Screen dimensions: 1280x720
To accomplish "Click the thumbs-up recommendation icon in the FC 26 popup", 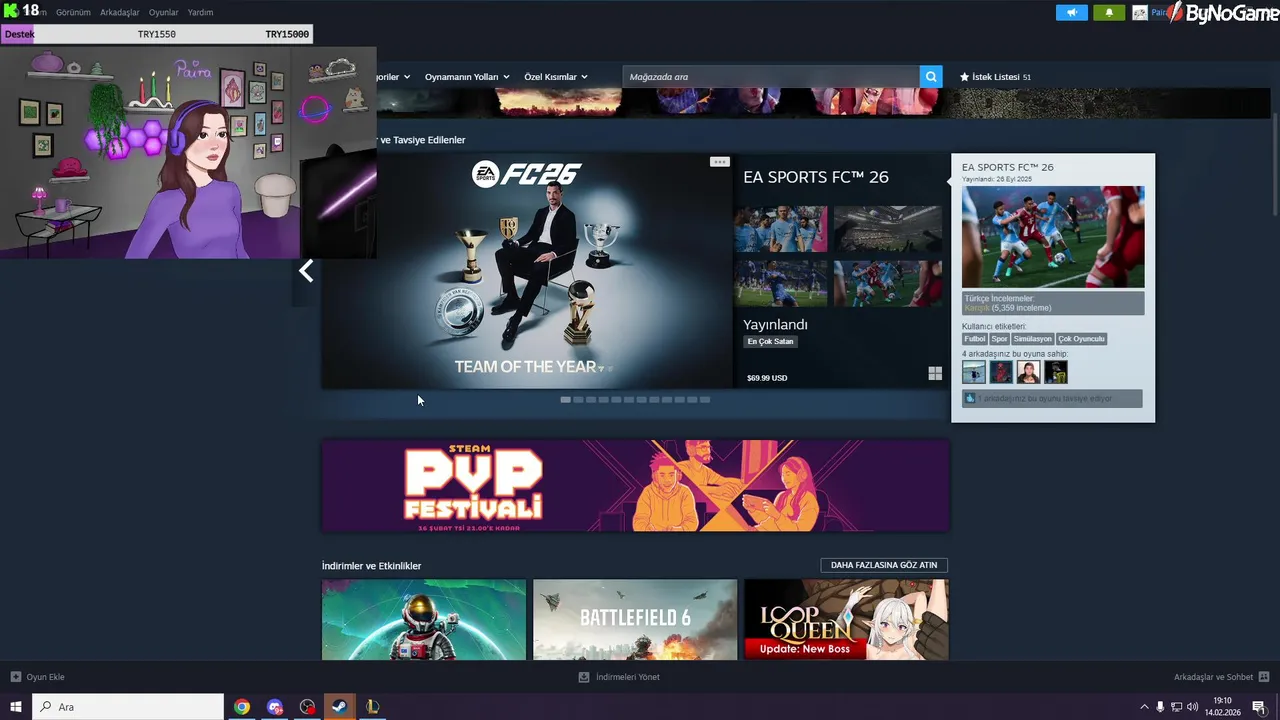I will tap(970, 398).
